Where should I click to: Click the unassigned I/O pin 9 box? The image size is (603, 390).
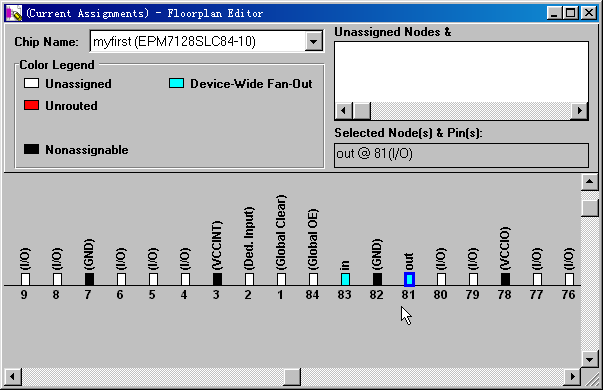pyautogui.click(x=25, y=279)
